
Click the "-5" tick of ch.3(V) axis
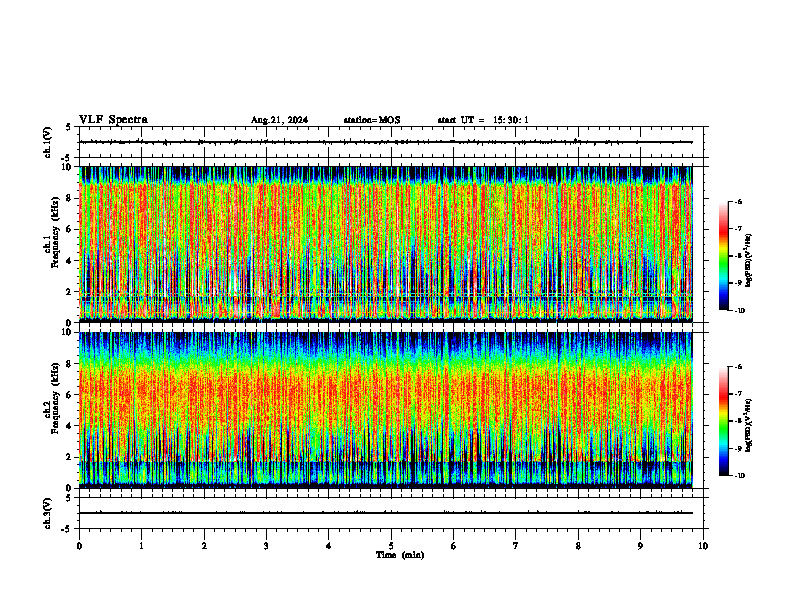67,529
